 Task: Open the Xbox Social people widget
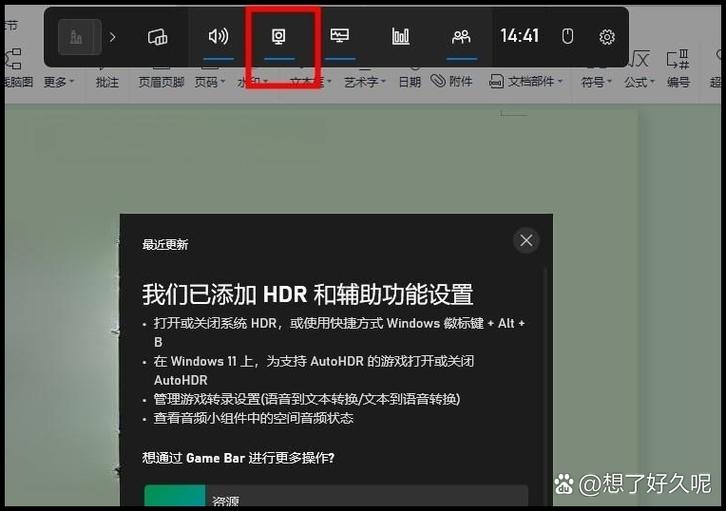point(461,37)
